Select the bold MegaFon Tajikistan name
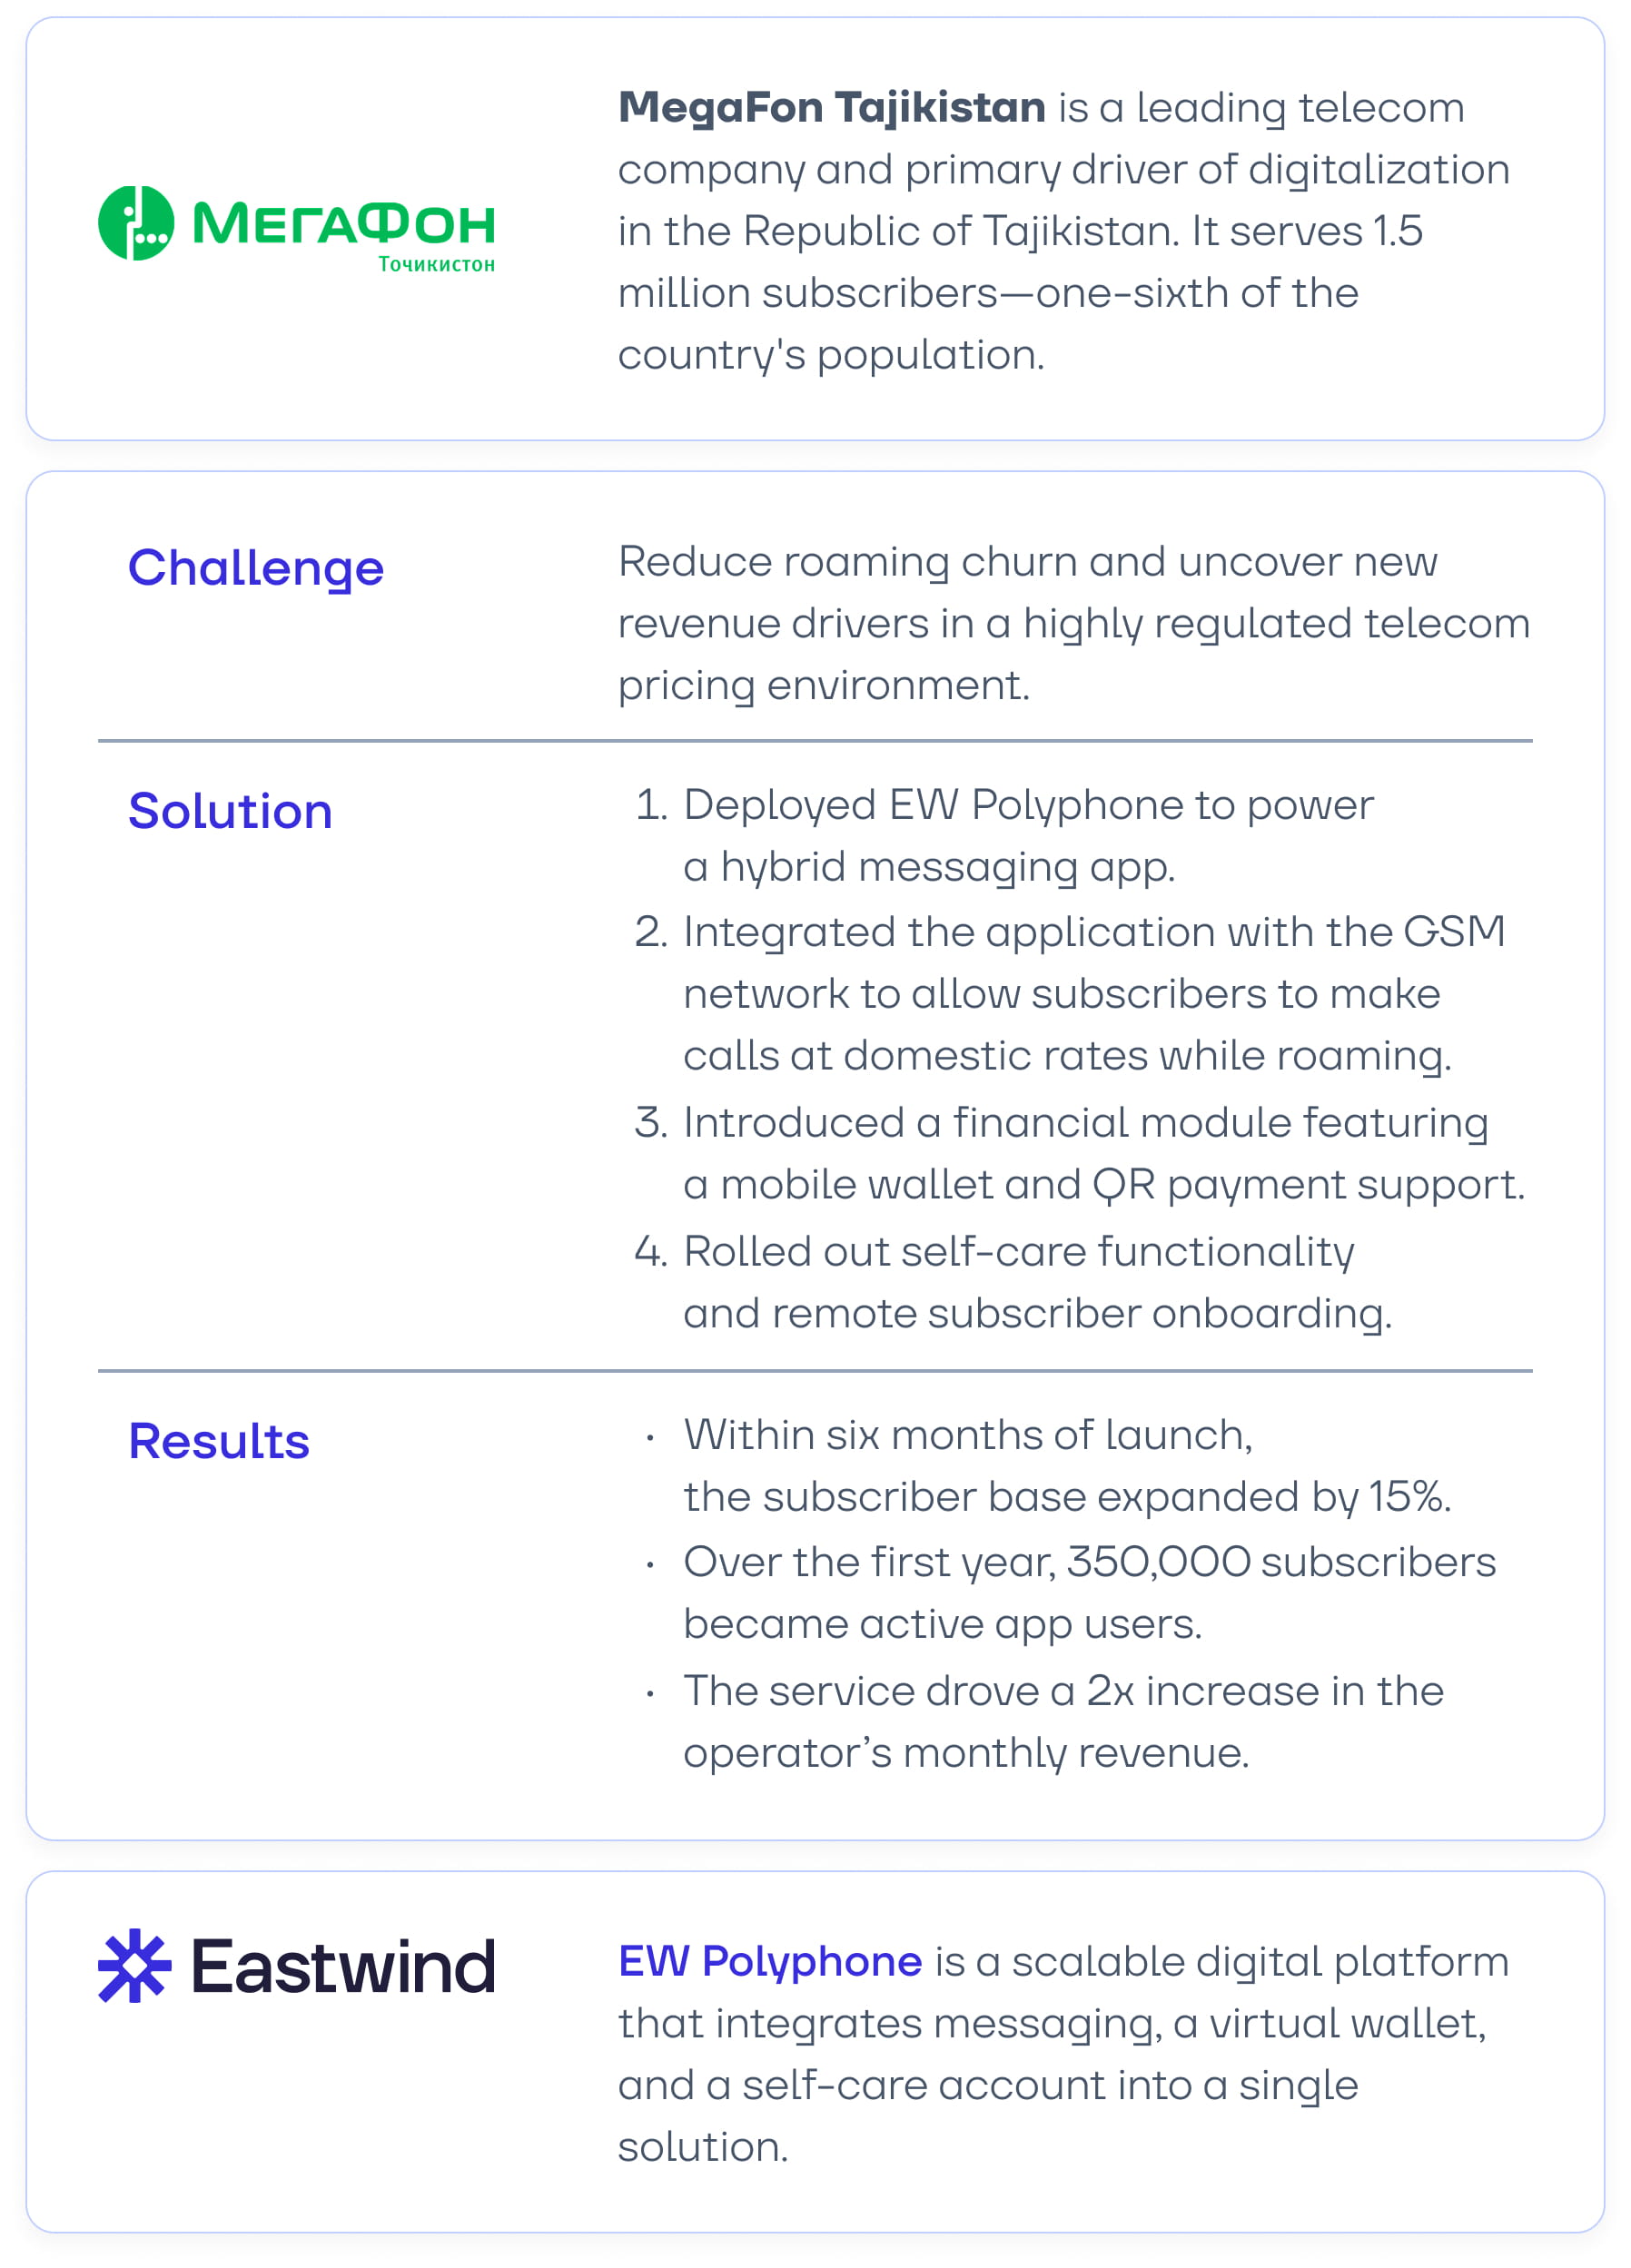This screenshot has height=2268, width=1631. pos(831,107)
